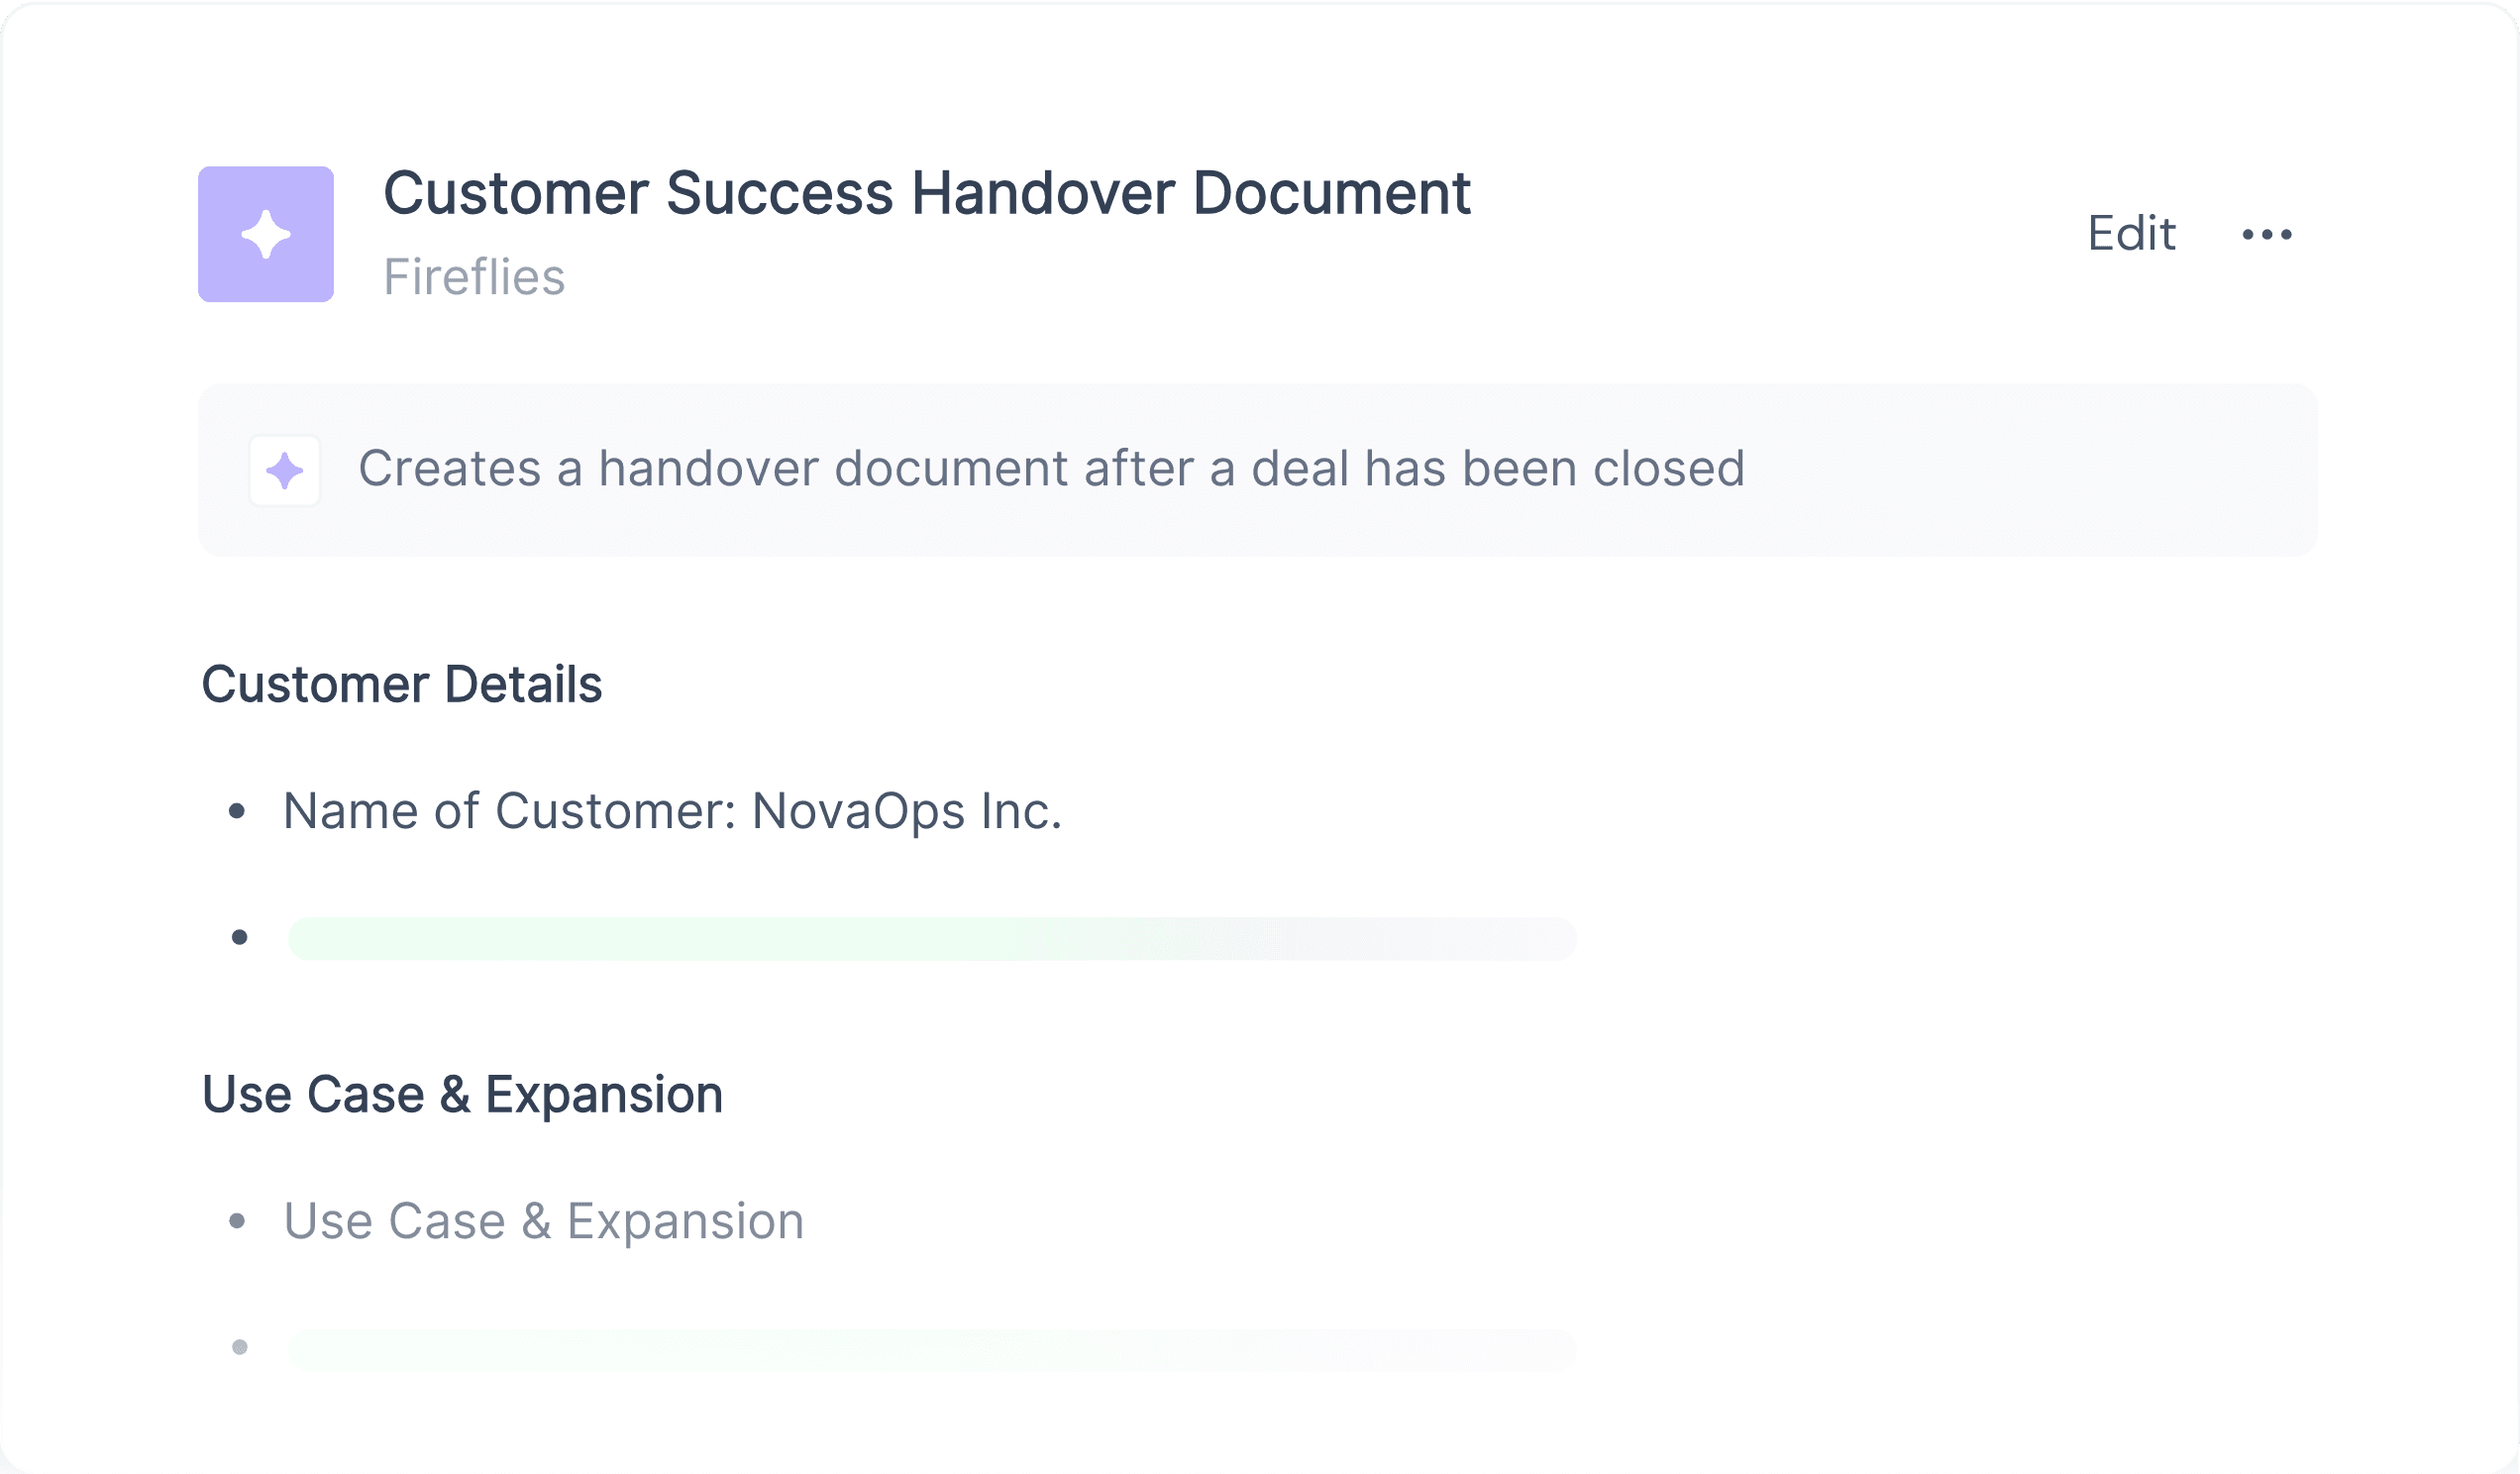Image resolution: width=2520 pixels, height=1474 pixels.
Task: Click the Name of Customer: NovaOps Inc. line
Action: [672, 811]
